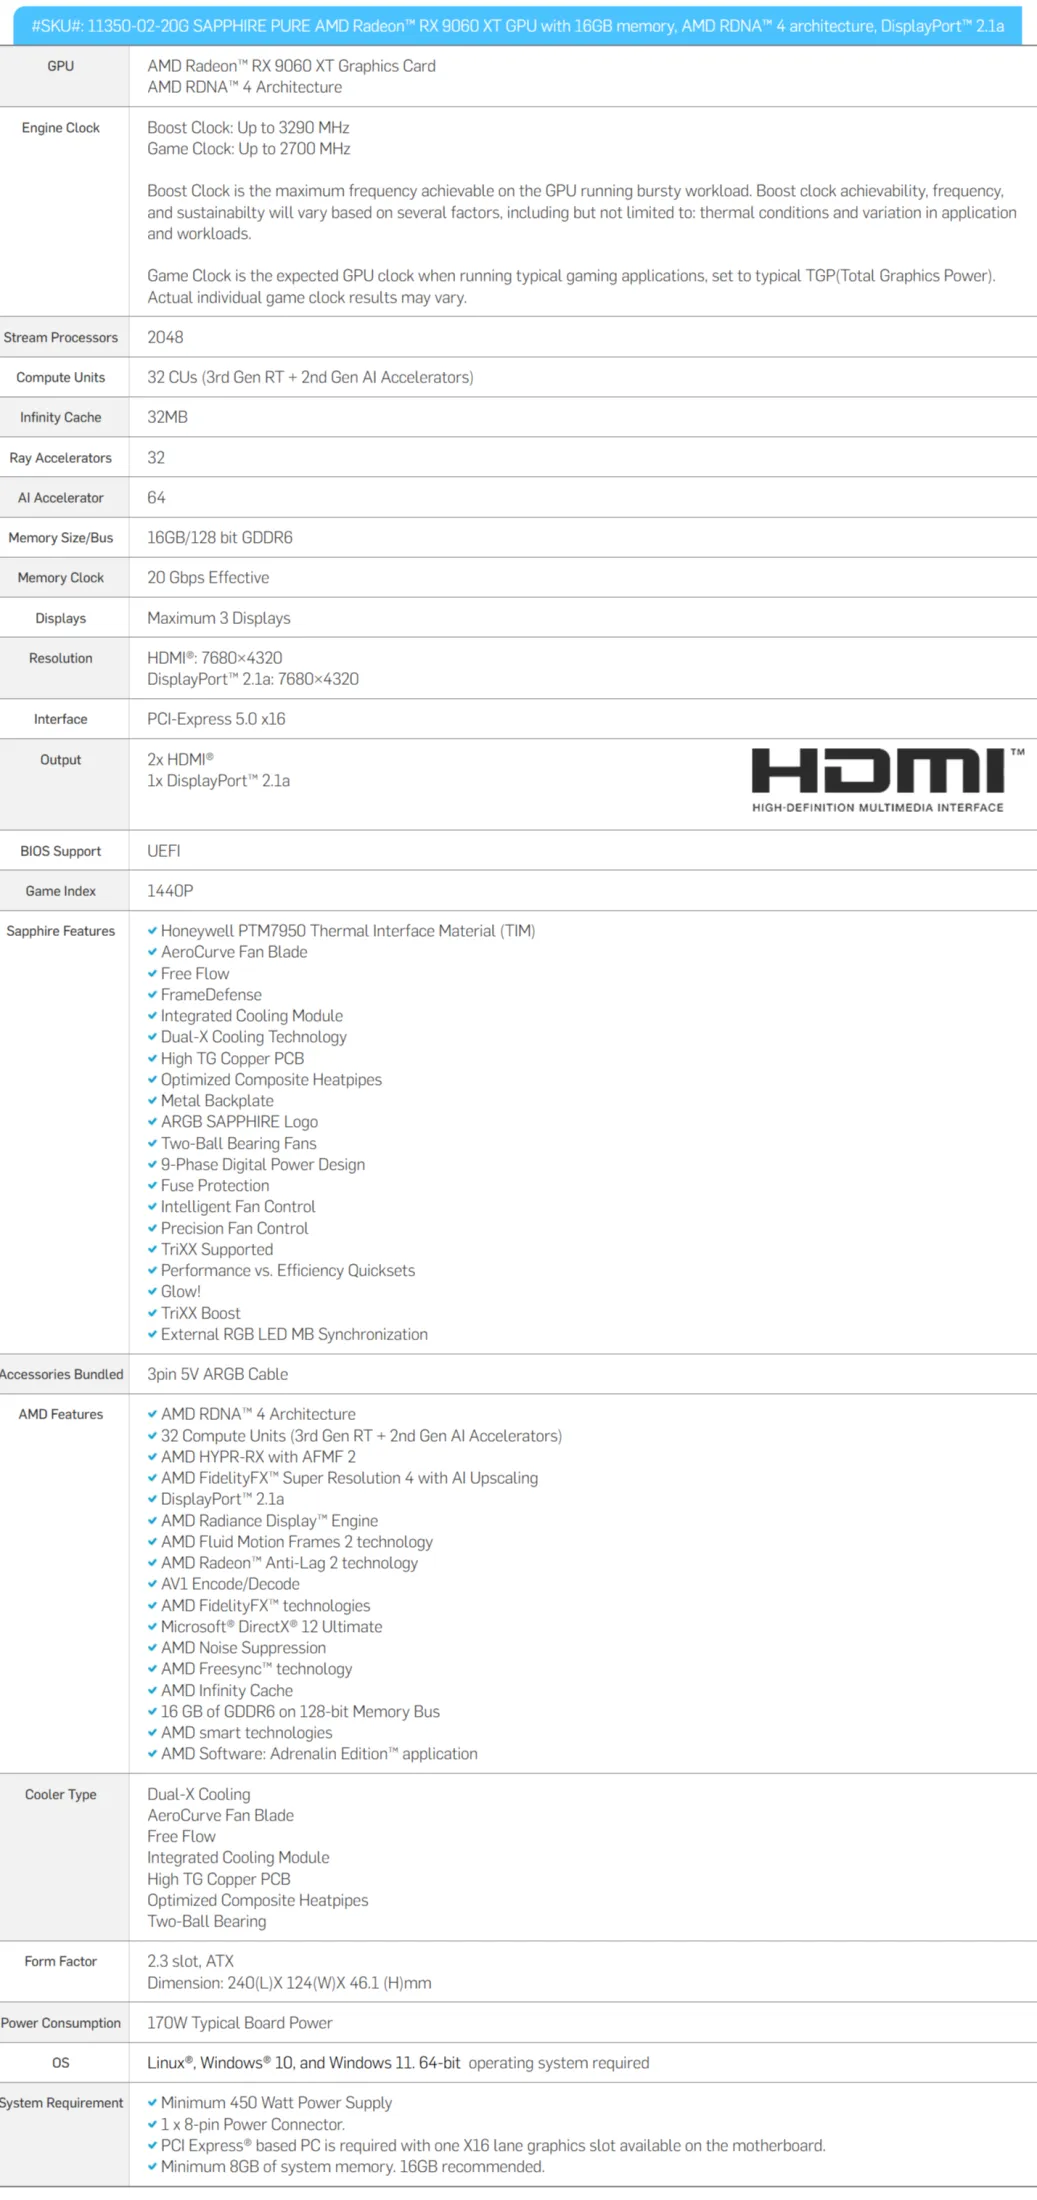1037x2200 pixels.
Task: Click the "TriXX Supported" feature
Action: click(217, 1249)
